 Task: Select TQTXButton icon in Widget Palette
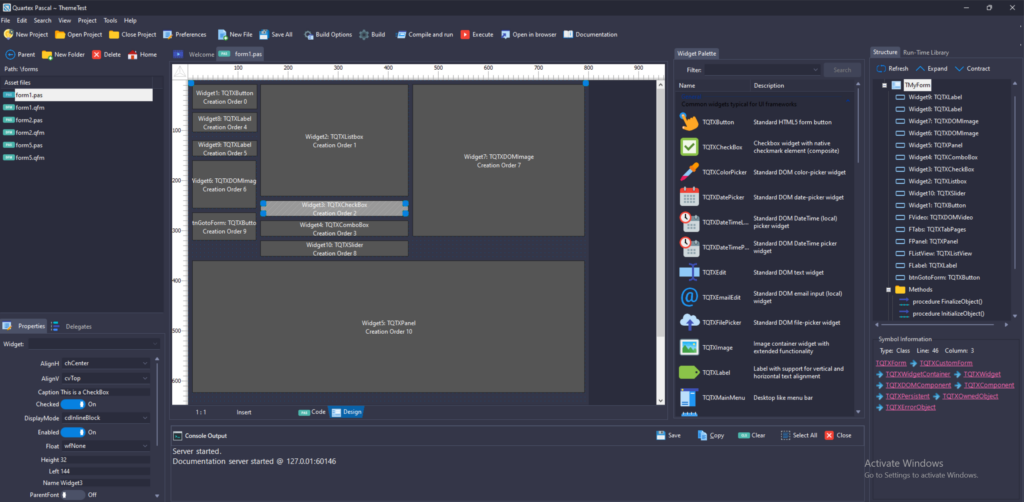689,122
